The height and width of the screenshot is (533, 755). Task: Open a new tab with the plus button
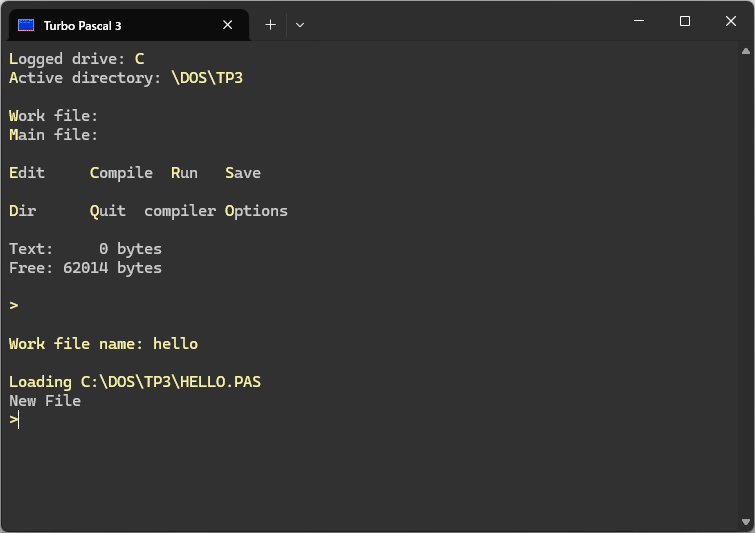pos(271,25)
